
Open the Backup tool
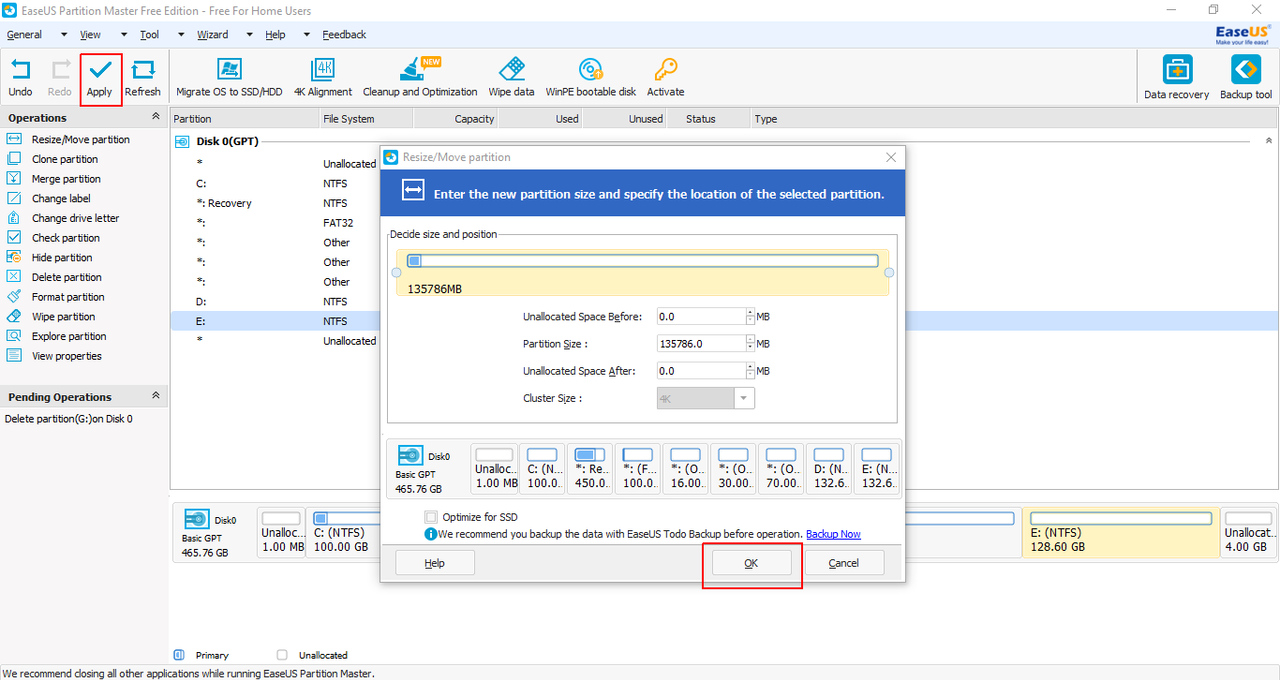coord(1246,78)
